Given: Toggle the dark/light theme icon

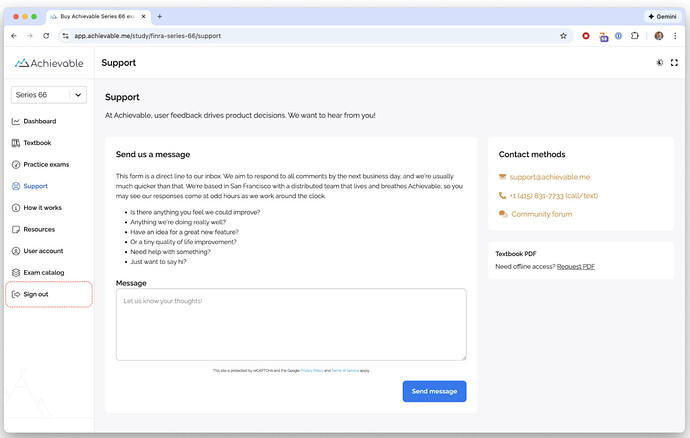Looking at the screenshot, I should [x=659, y=63].
